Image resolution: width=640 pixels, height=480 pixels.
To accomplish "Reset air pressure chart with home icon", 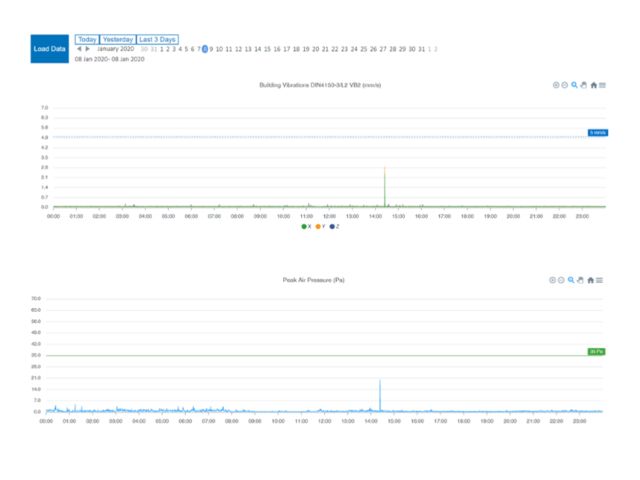I will pos(590,280).
